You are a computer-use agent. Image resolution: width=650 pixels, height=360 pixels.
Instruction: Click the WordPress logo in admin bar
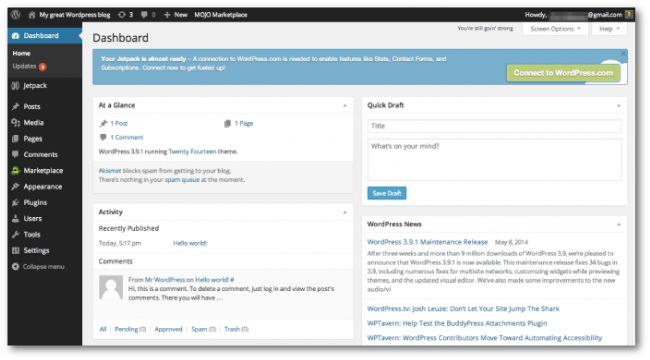pyautogui.click(x=16, y=15)
